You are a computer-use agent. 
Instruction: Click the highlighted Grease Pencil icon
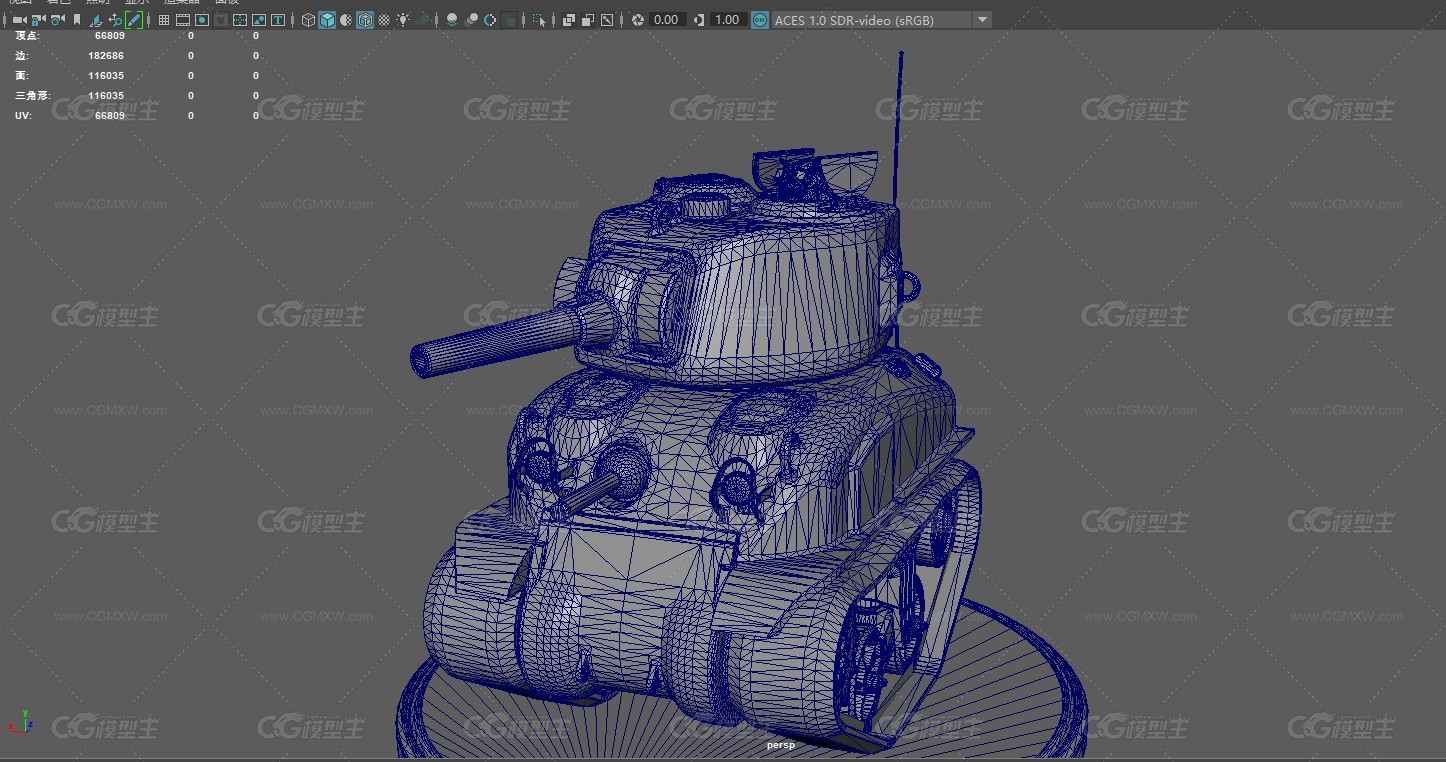[x=133, y=20]
